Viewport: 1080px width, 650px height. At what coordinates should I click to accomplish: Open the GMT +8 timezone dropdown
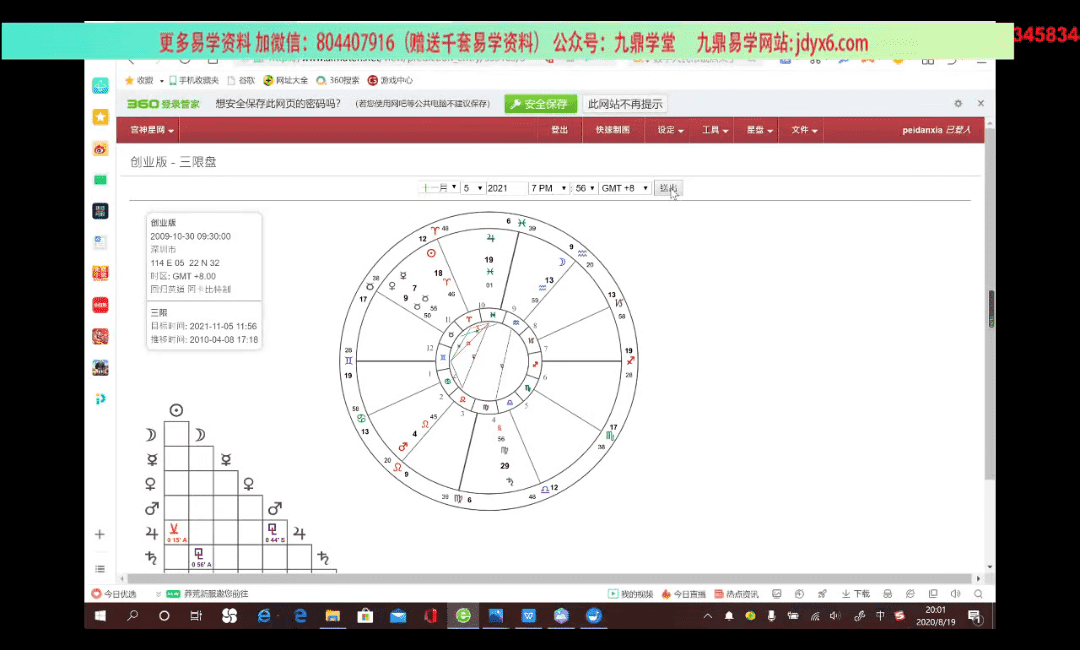point(625,188)
